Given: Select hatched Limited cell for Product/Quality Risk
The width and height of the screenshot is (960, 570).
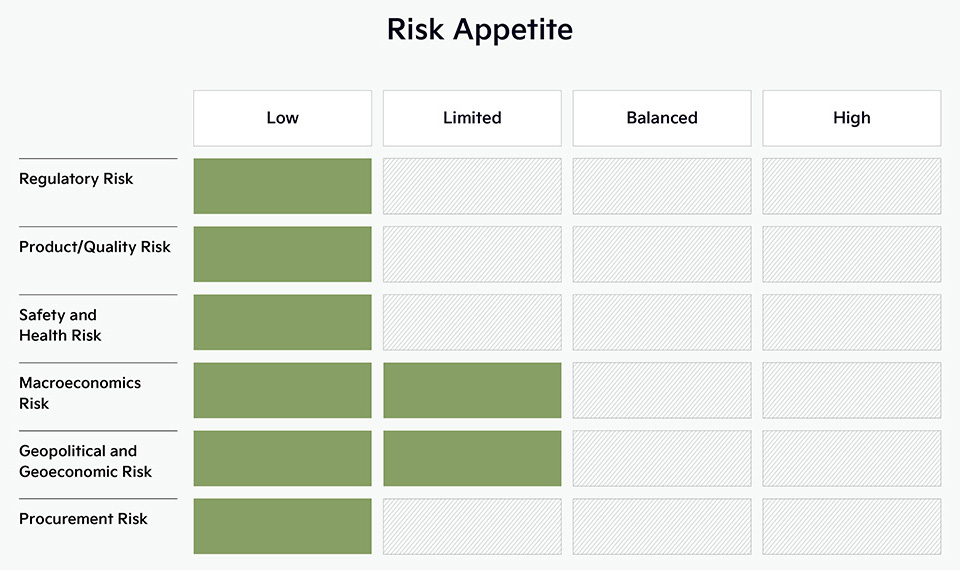Looking at the screenshot, I should 472,254.
